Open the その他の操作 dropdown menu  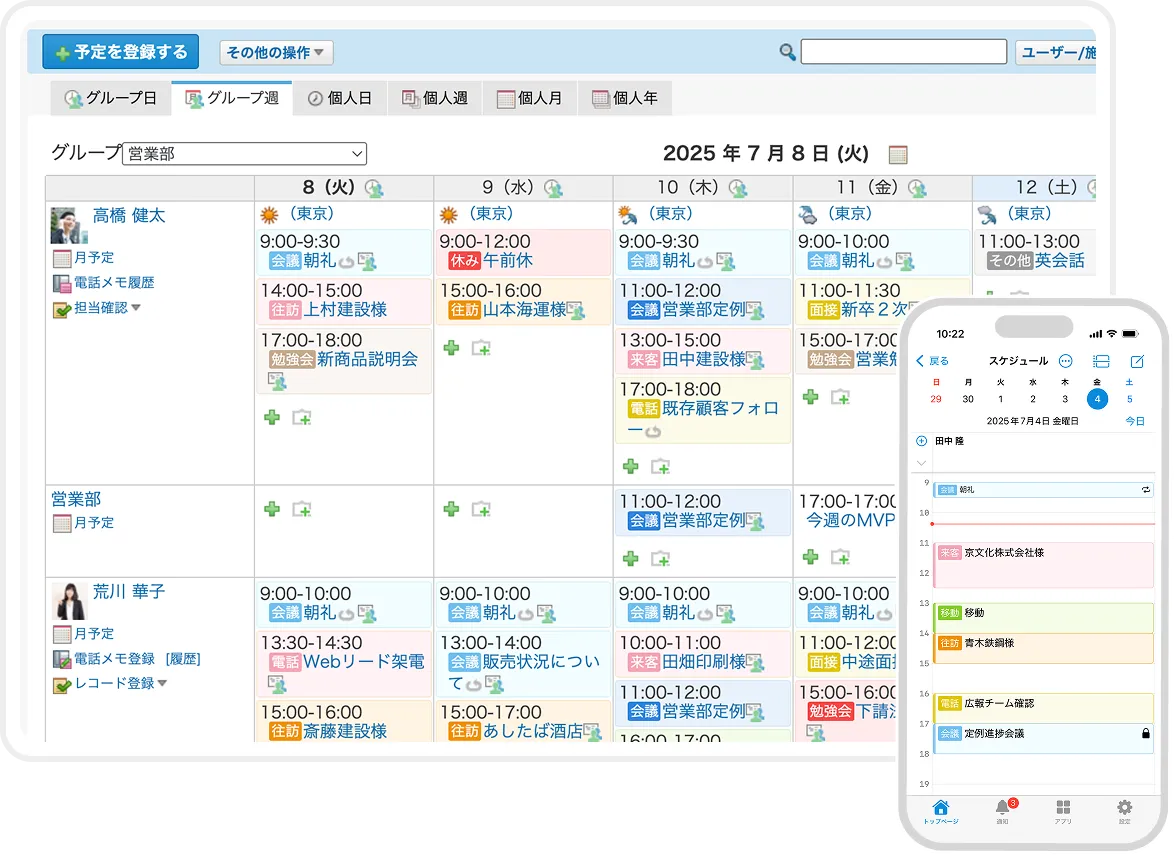276,53
